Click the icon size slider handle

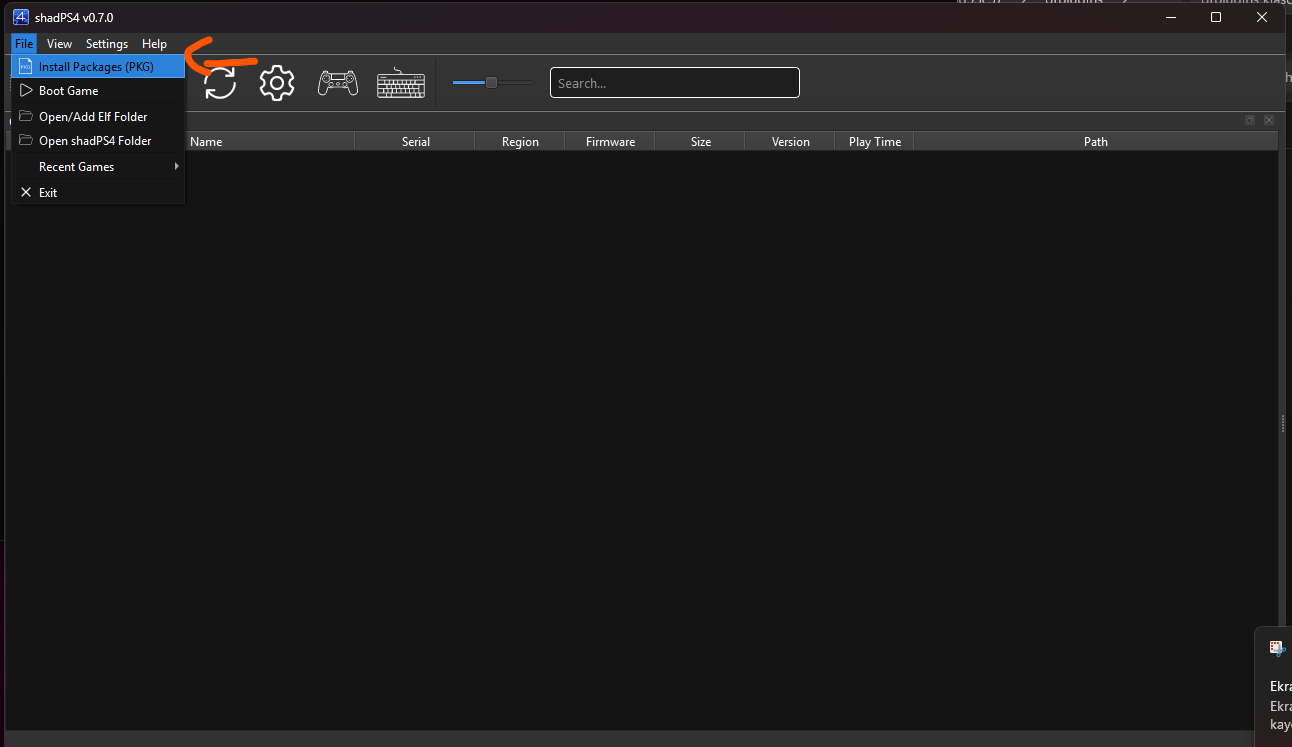click(x=491, y=83)
